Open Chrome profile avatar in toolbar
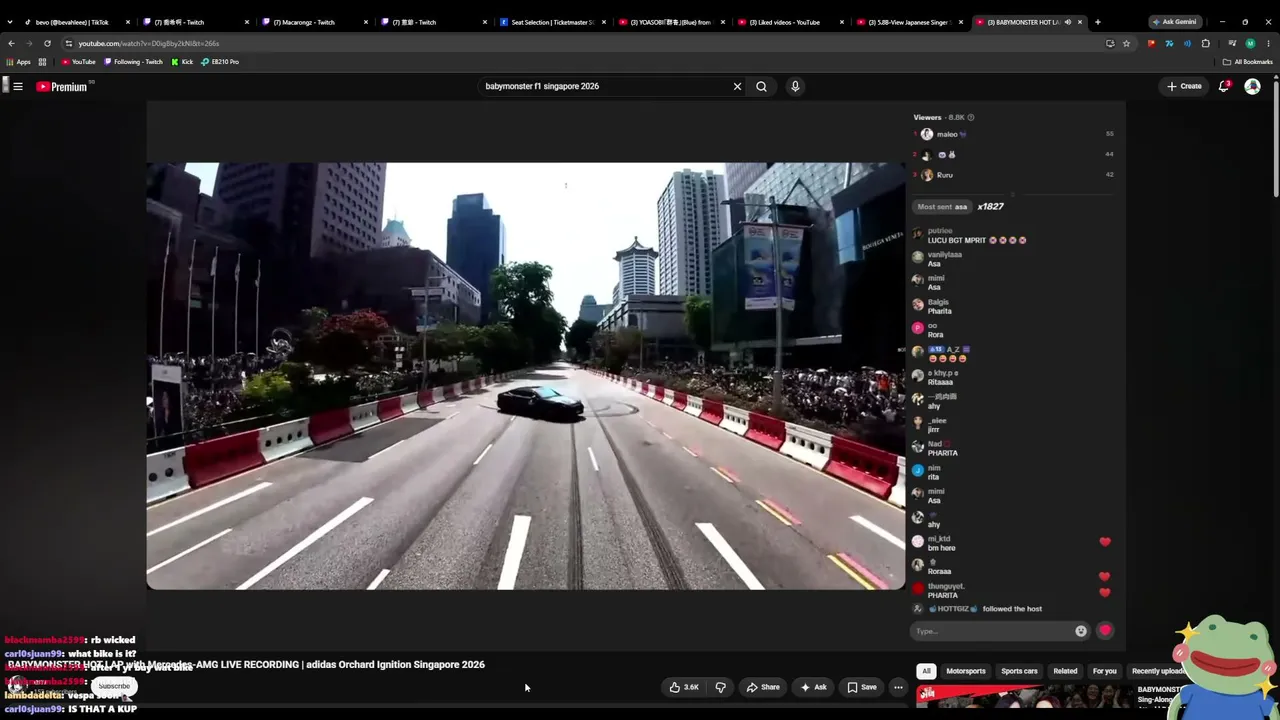Viewport: 1280px width, 720px height. click(x=1250, y=43)
